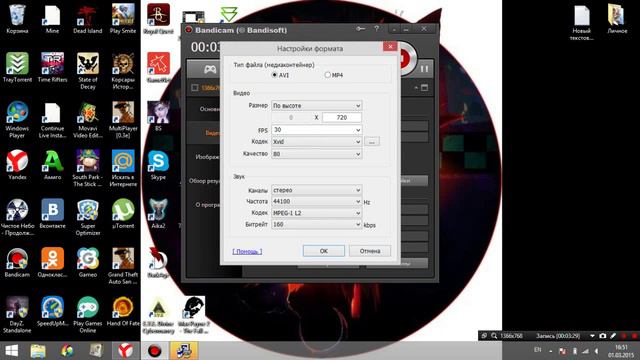Click Bandicam key registration icon

point(360,29)
